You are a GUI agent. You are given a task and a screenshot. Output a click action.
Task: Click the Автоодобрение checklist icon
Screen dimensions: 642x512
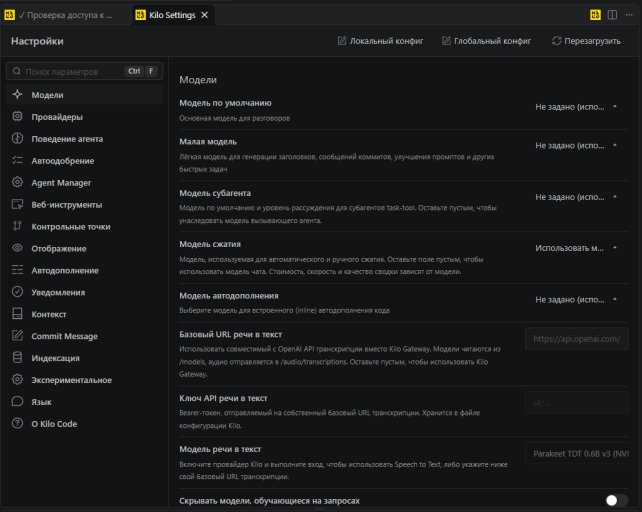pos(17,160)
